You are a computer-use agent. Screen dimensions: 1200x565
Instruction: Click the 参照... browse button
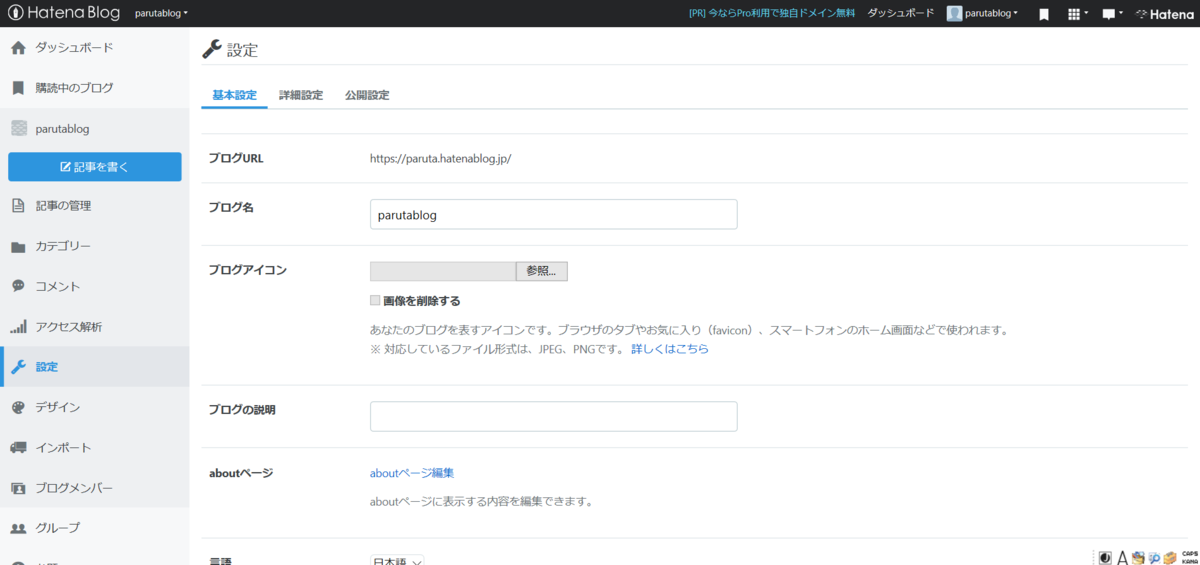541,271
